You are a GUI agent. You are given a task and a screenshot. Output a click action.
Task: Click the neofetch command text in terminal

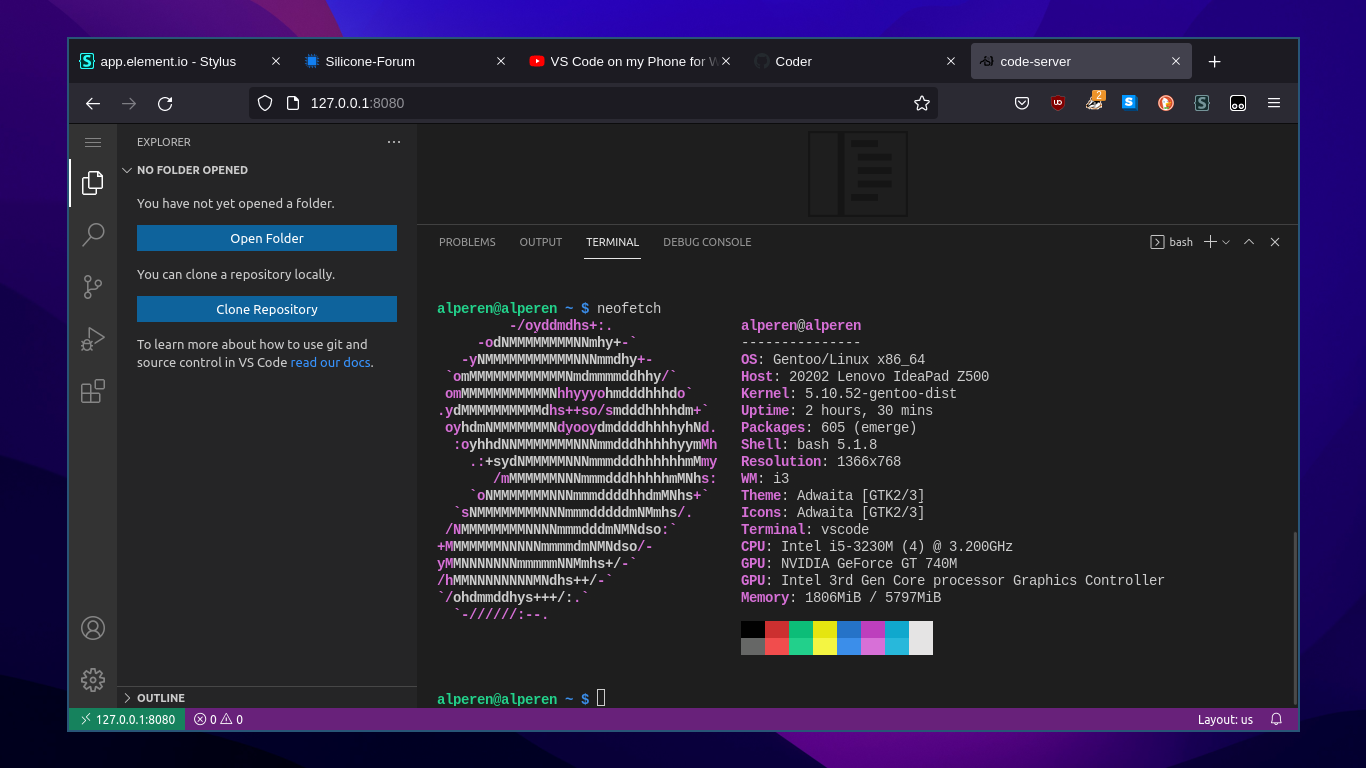629,308
